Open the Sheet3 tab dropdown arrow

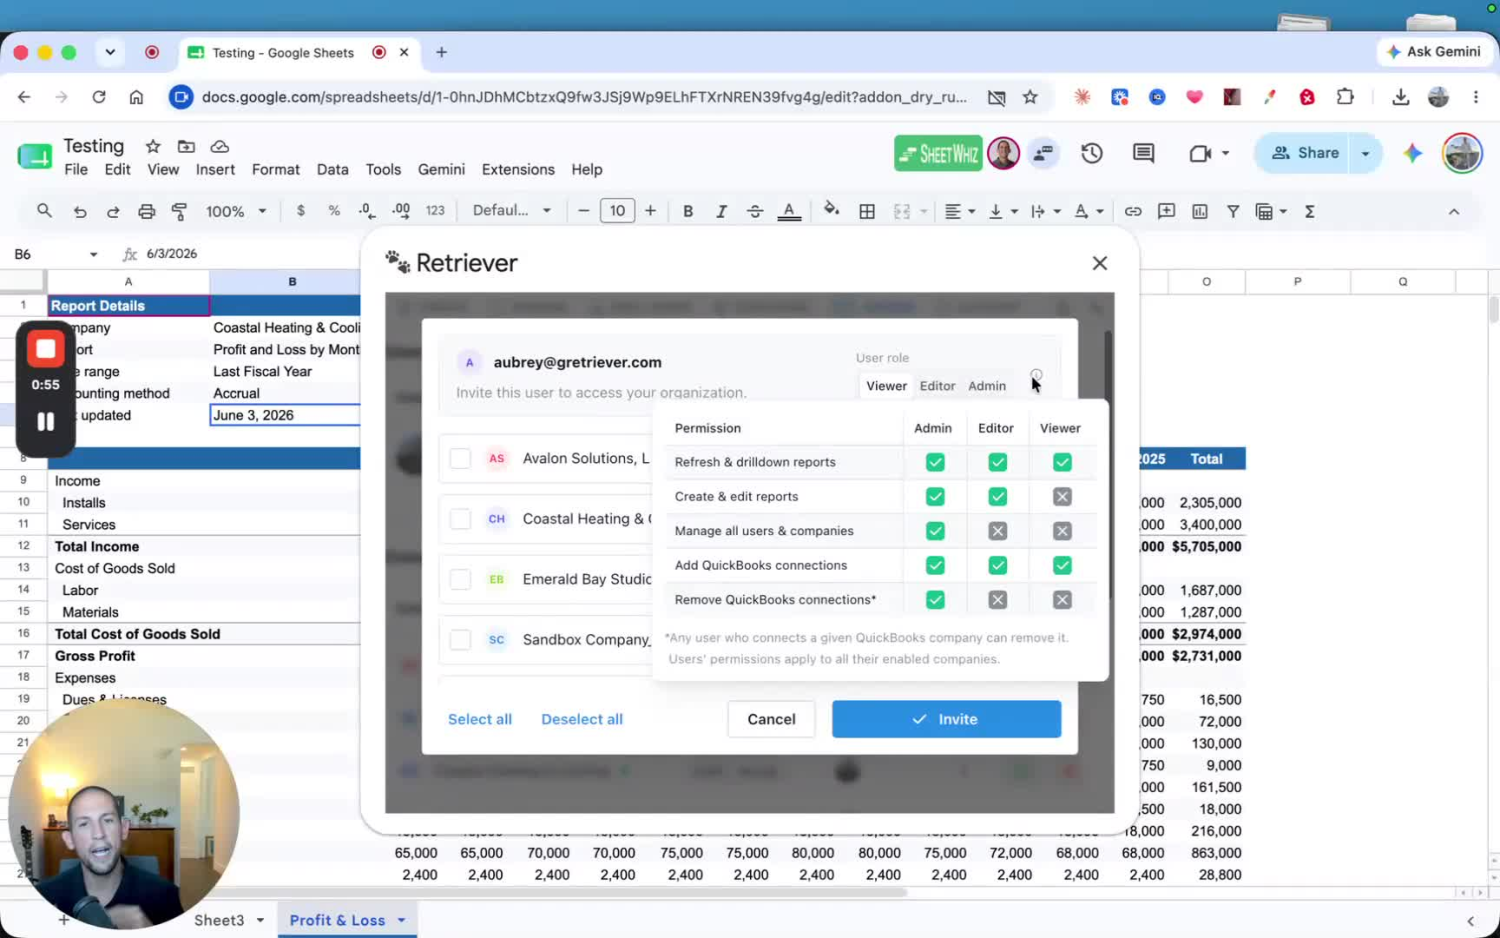click(x=260, y=920)
